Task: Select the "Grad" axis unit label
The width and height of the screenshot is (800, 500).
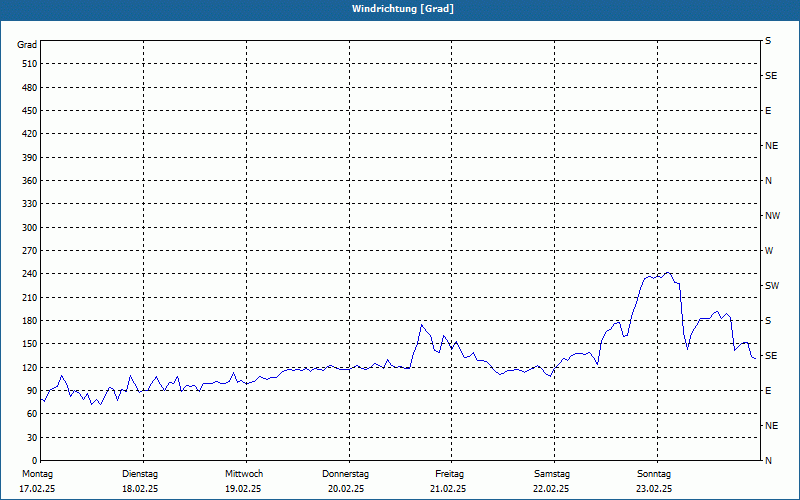Action: tap(27, 45)
